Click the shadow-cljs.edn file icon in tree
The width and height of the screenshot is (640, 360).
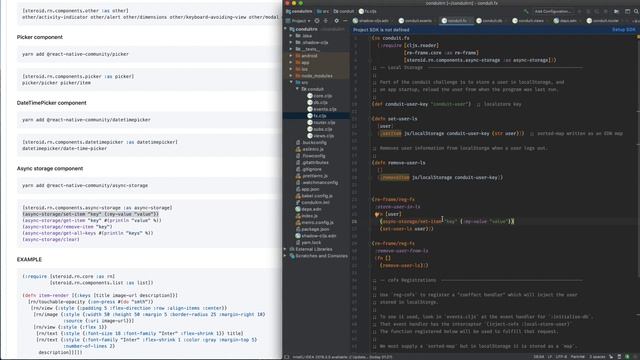click(298, 236)
